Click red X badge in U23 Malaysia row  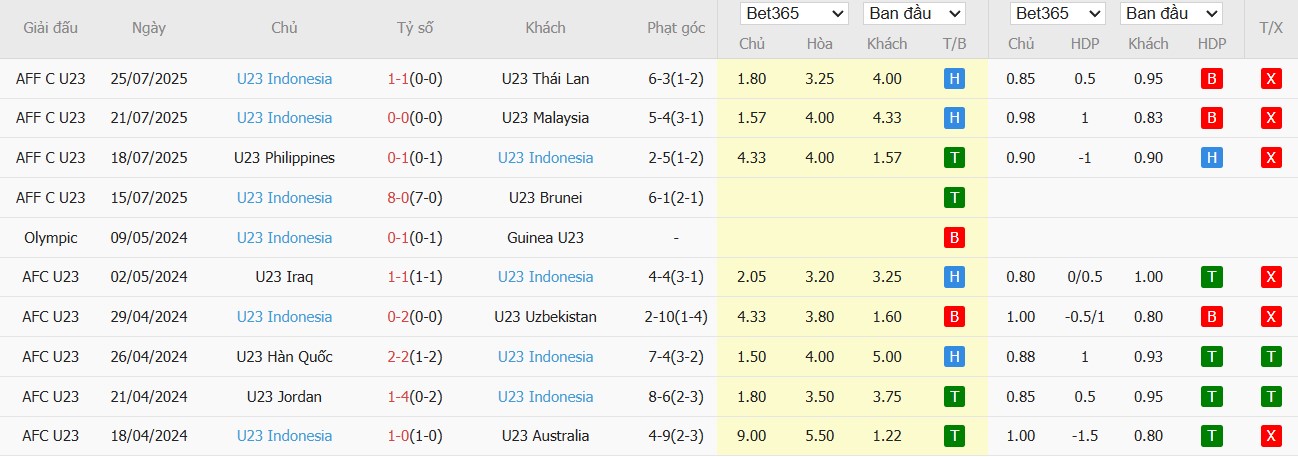[x=1271, y=118]
